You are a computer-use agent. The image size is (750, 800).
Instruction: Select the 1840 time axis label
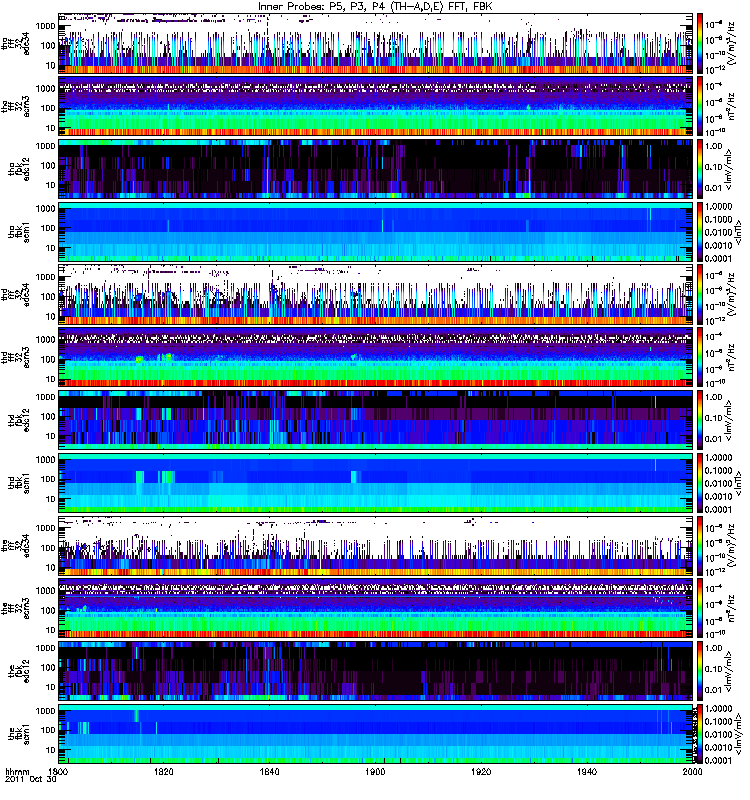[x=269, y=771]
